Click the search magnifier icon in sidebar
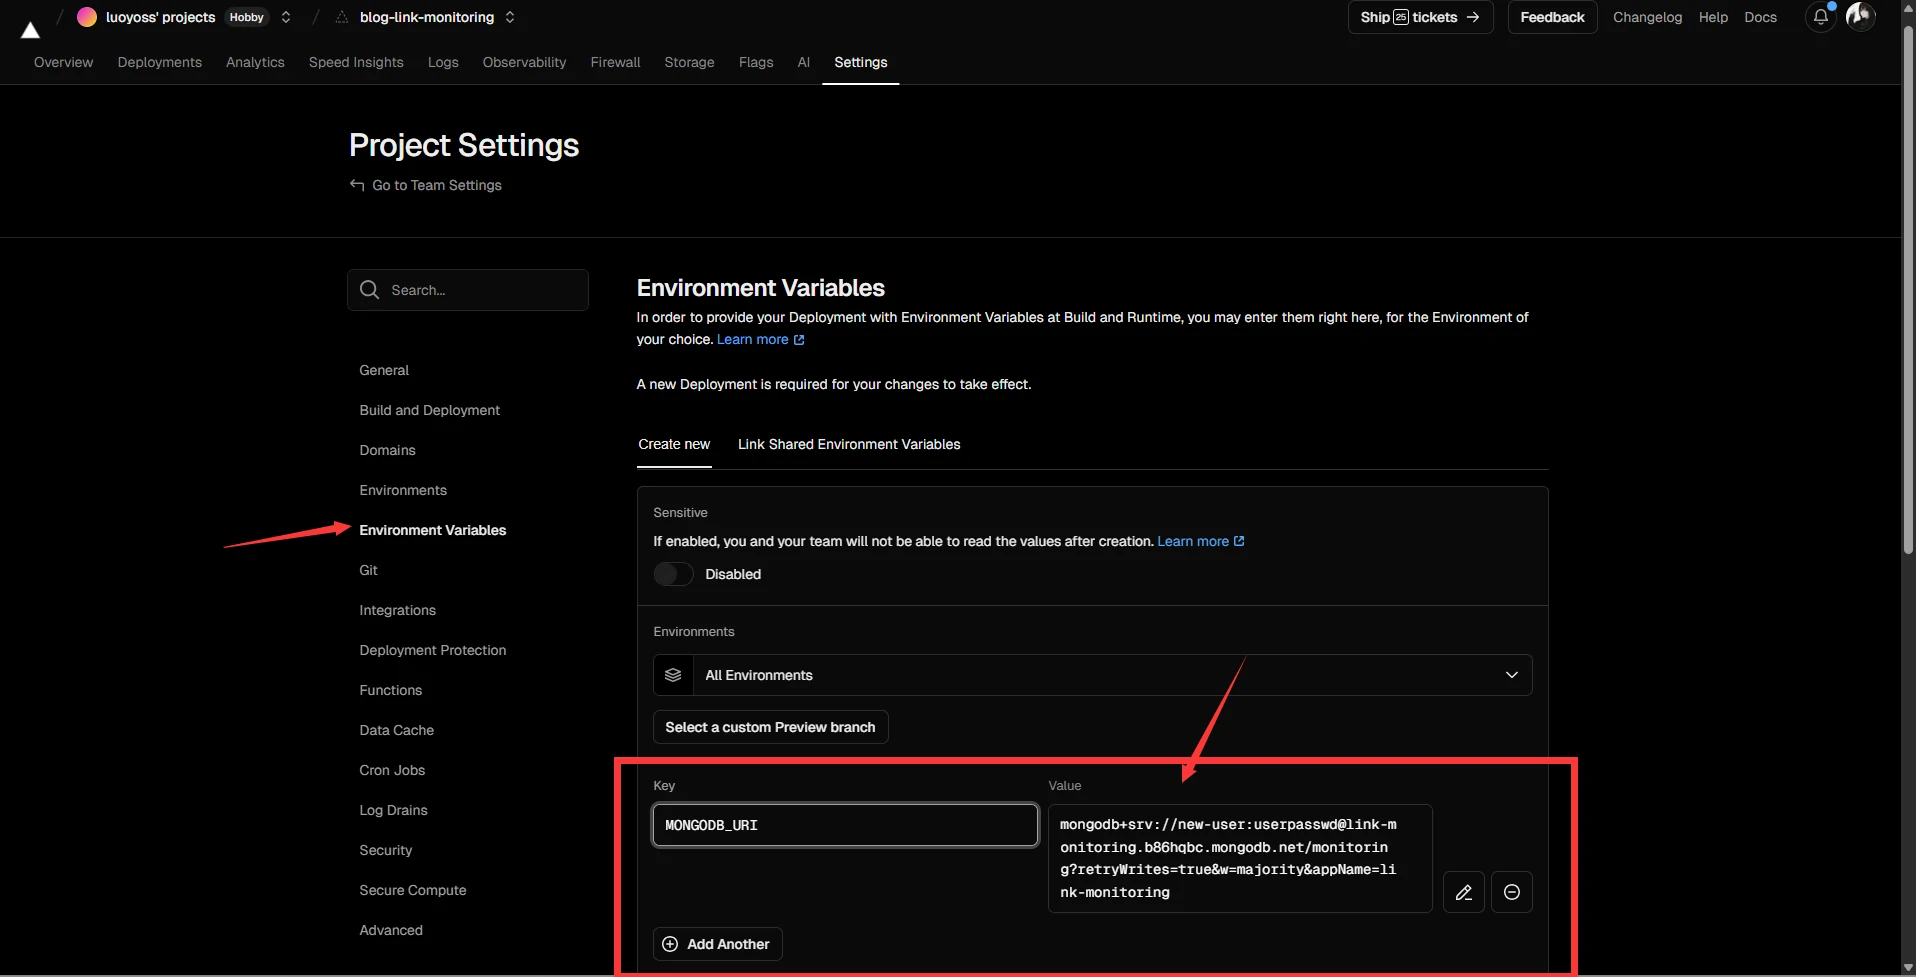1916x977 pixels. coord(370,290)
